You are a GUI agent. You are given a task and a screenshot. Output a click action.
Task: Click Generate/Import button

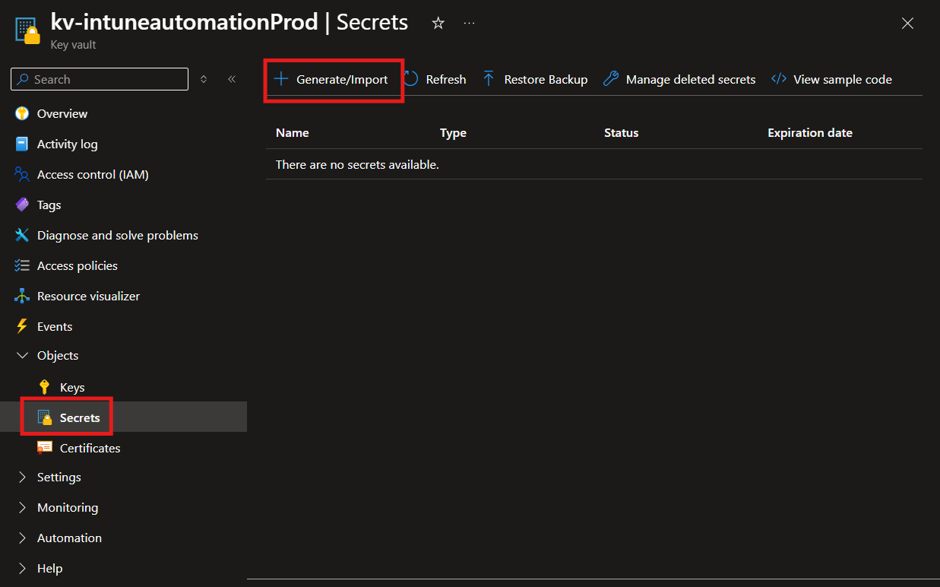[x=332, y=79]
